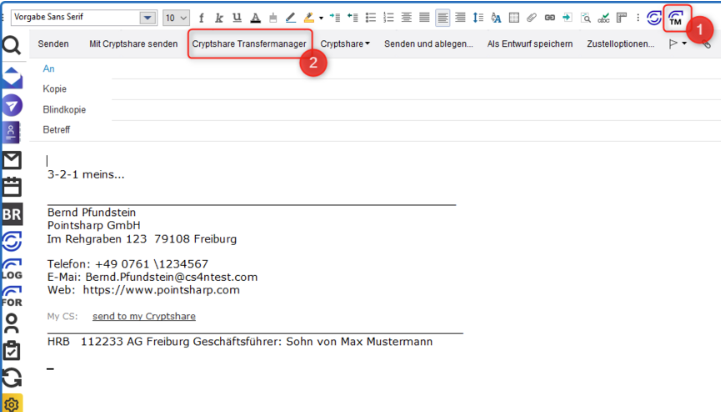The image size is (721, 412).
Task: Decrease paragraph indent
Action: coord(353,18)
